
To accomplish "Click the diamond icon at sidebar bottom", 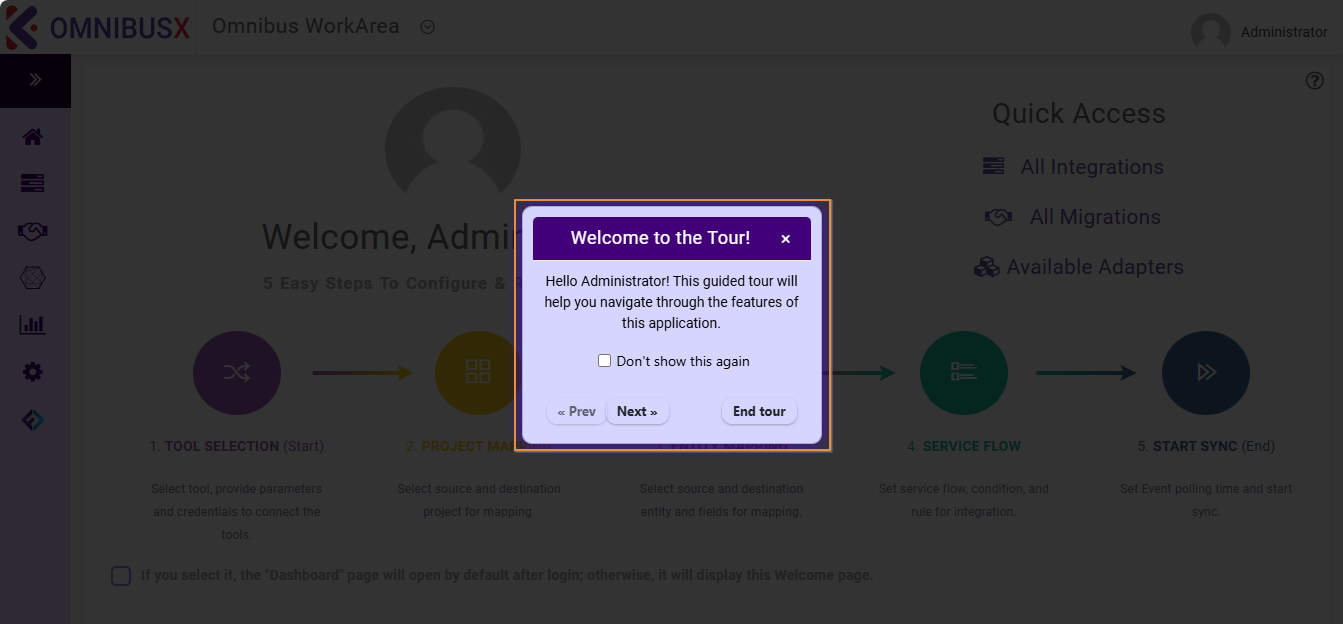I will coord(32,420).
